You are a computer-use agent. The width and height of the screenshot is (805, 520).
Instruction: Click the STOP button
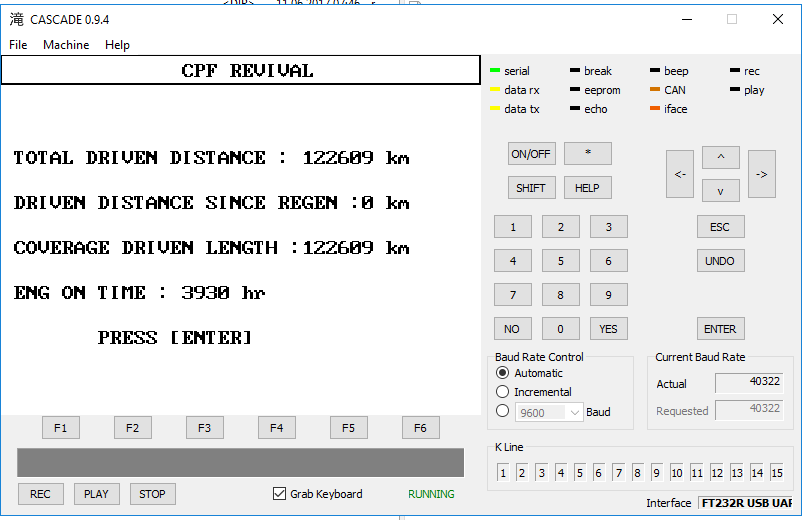[152, 494]
